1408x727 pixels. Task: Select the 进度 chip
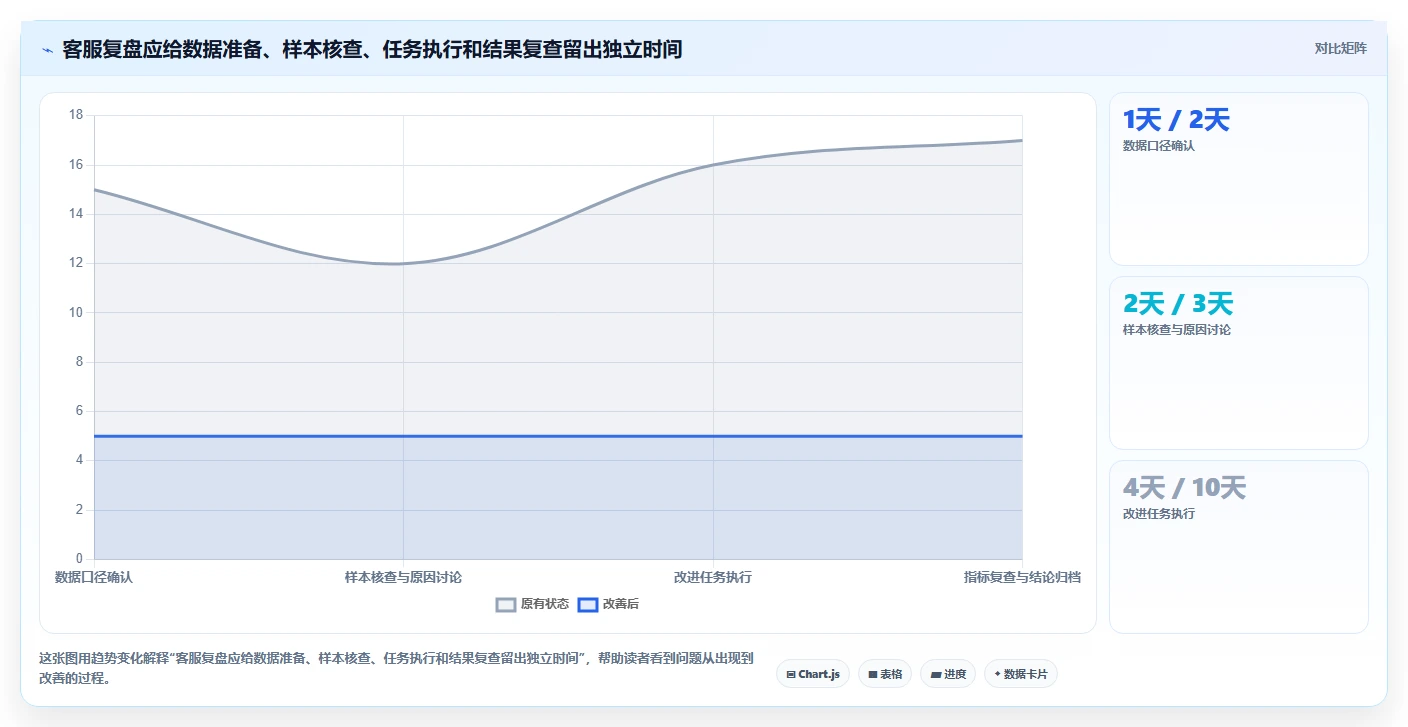(x=948, y=674)
